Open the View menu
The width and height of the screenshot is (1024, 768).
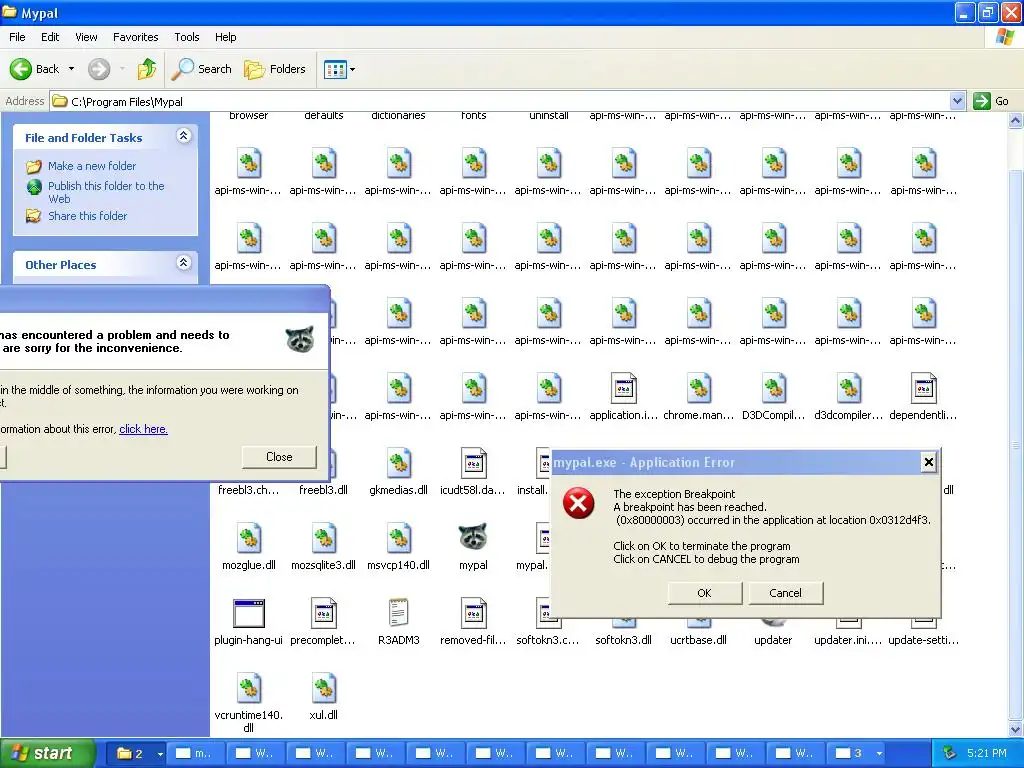pyautogui.click(x=86, y=37)
